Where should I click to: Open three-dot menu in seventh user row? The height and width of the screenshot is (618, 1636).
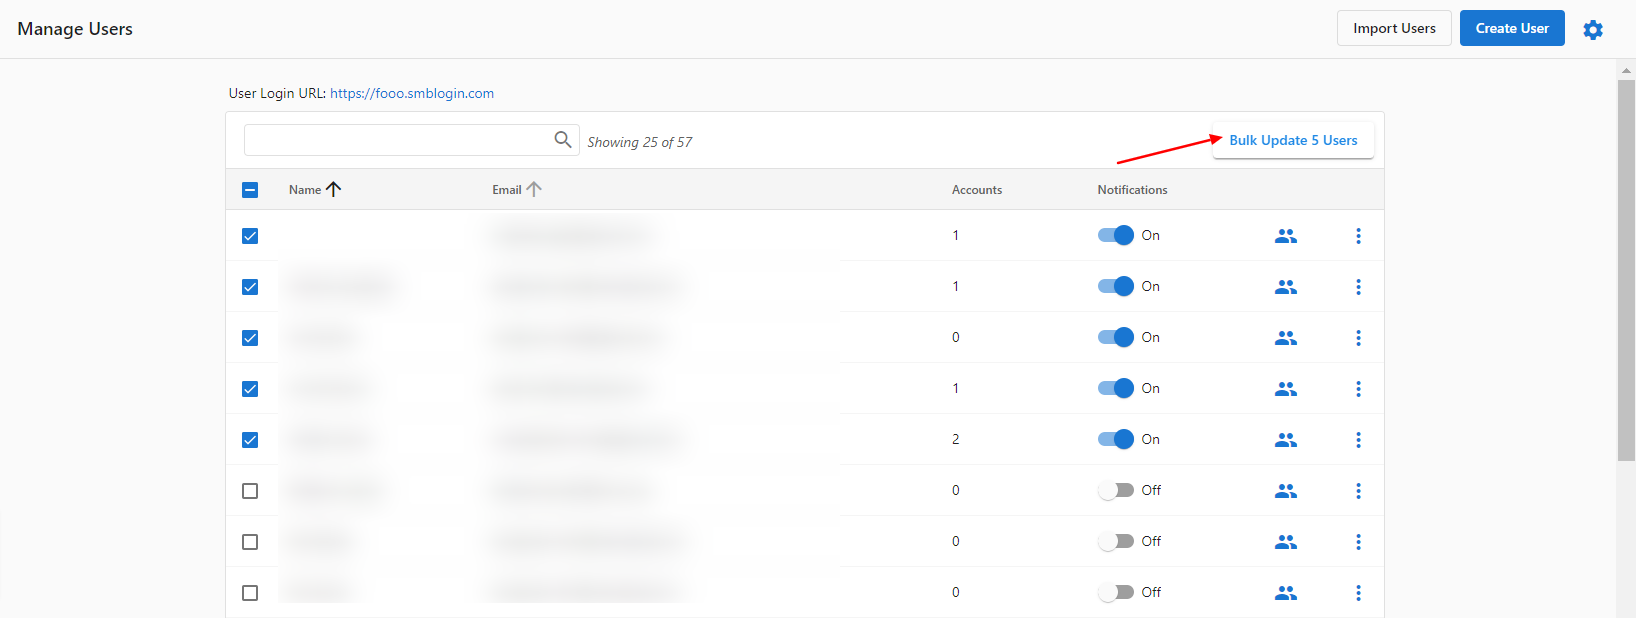(1358, 542)
